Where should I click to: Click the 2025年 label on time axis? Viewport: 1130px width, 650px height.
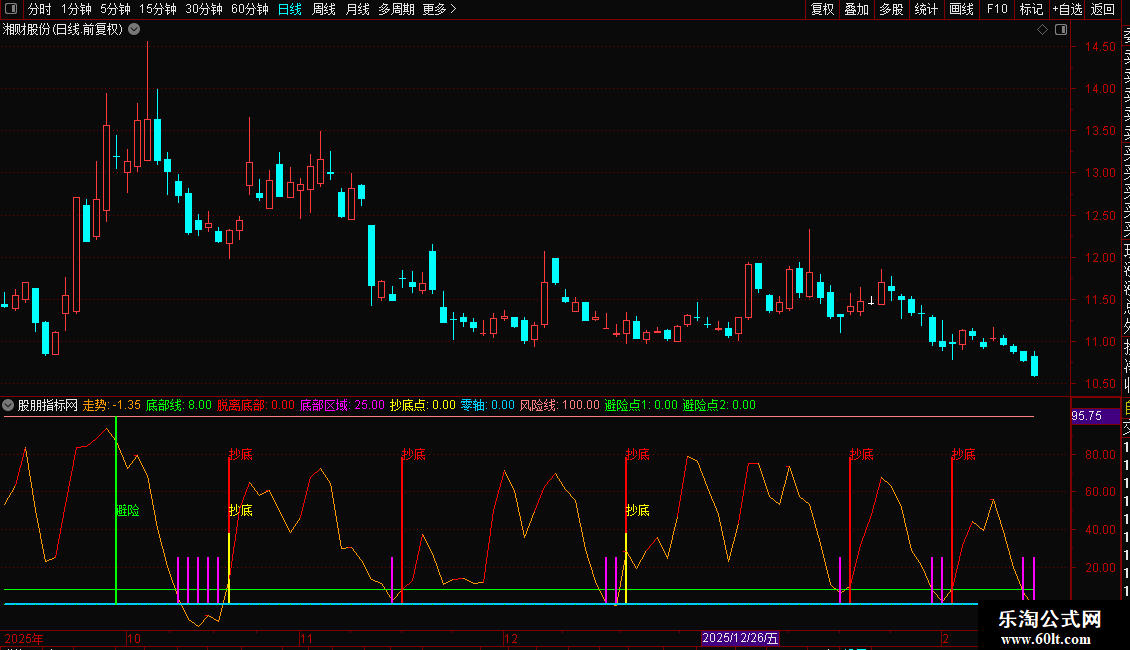click(24, 638)
